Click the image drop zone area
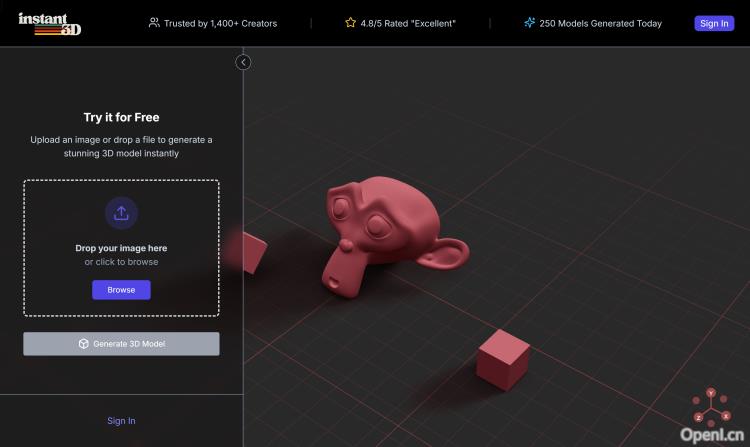750x447 pixels. point(121,248)
